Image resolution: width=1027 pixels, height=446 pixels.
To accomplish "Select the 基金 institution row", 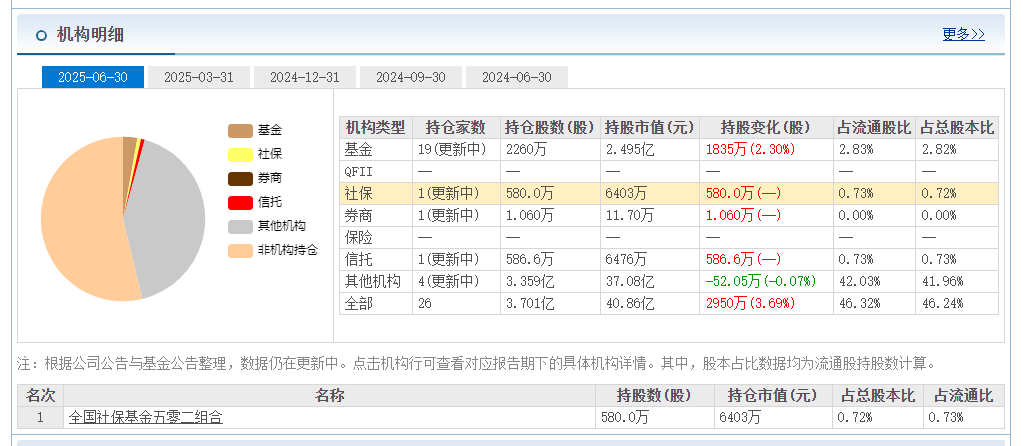I will point(669,149).
